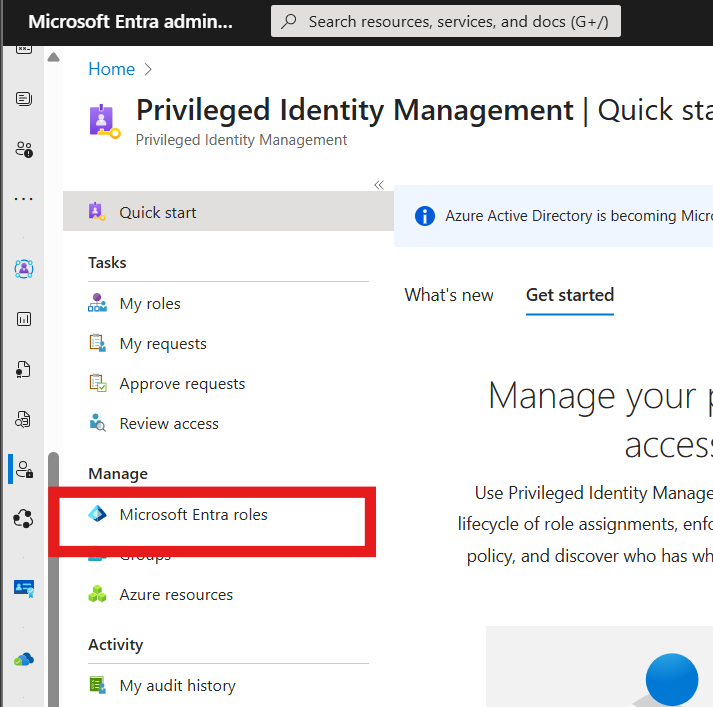The width and height of the screenshot is (713, 707).
Task: Click the chevron after Home breadcrumb
Action: point(148,69)
